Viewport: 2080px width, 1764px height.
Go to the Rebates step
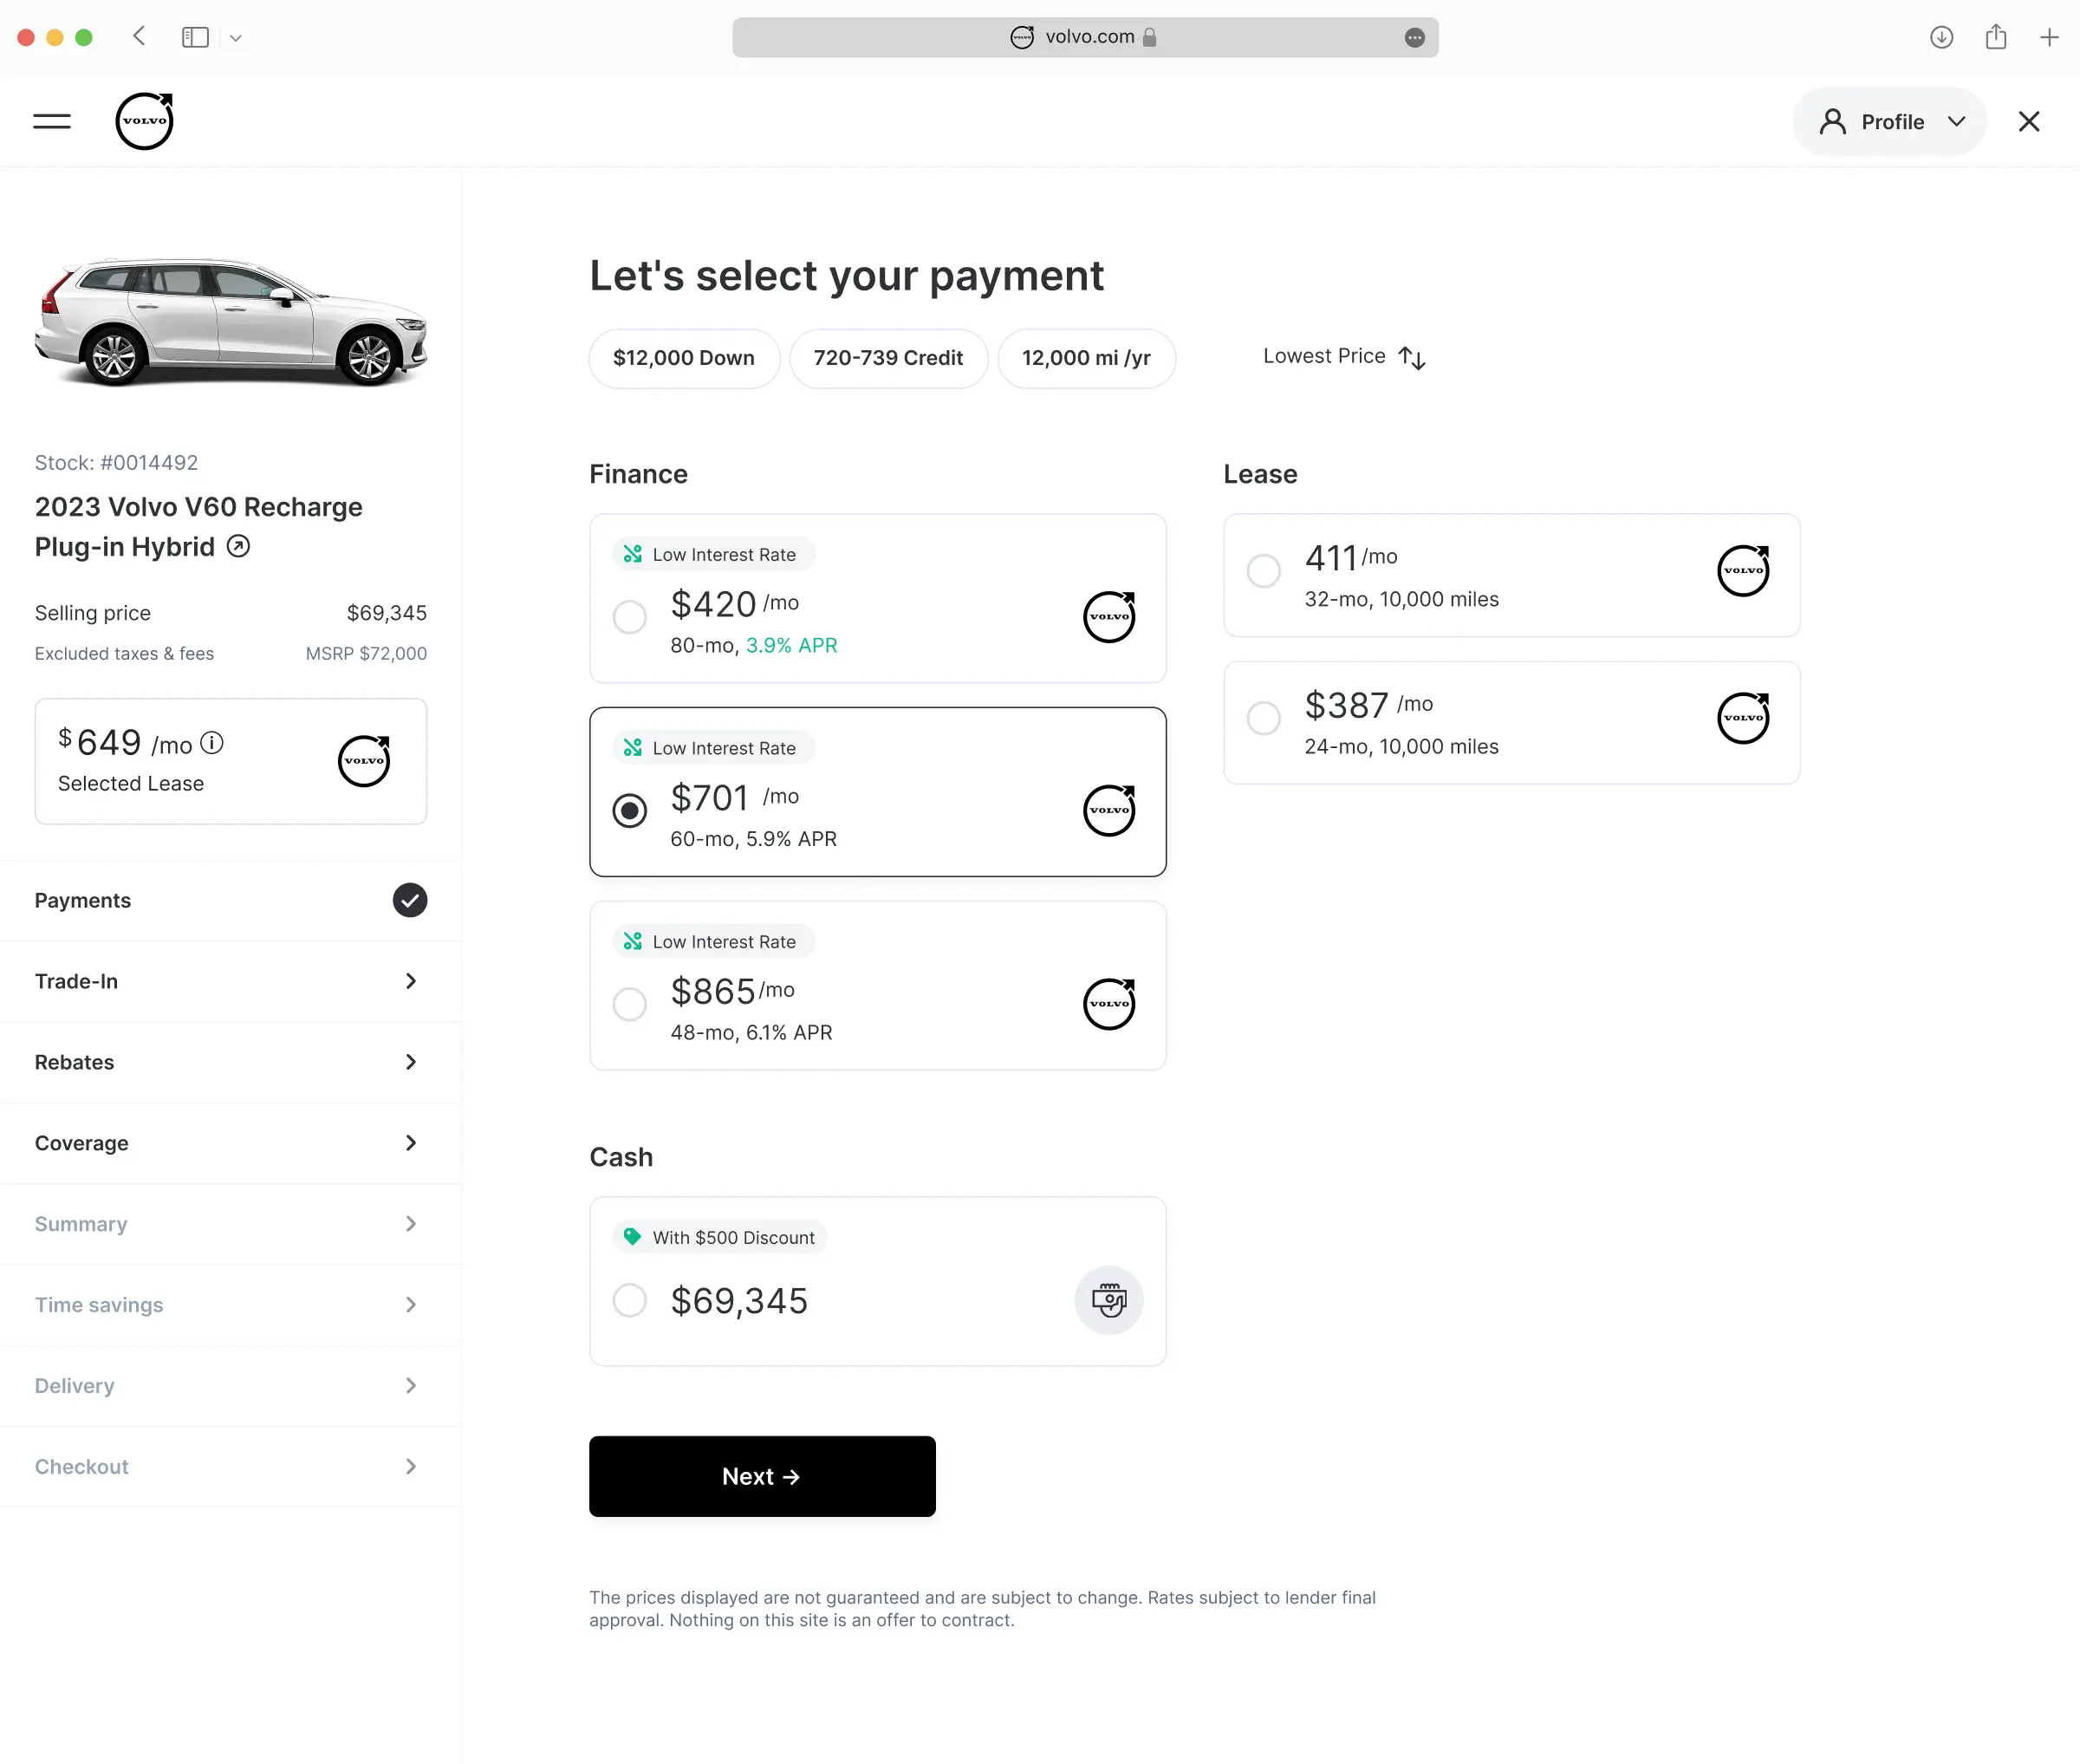(230, 1062)
